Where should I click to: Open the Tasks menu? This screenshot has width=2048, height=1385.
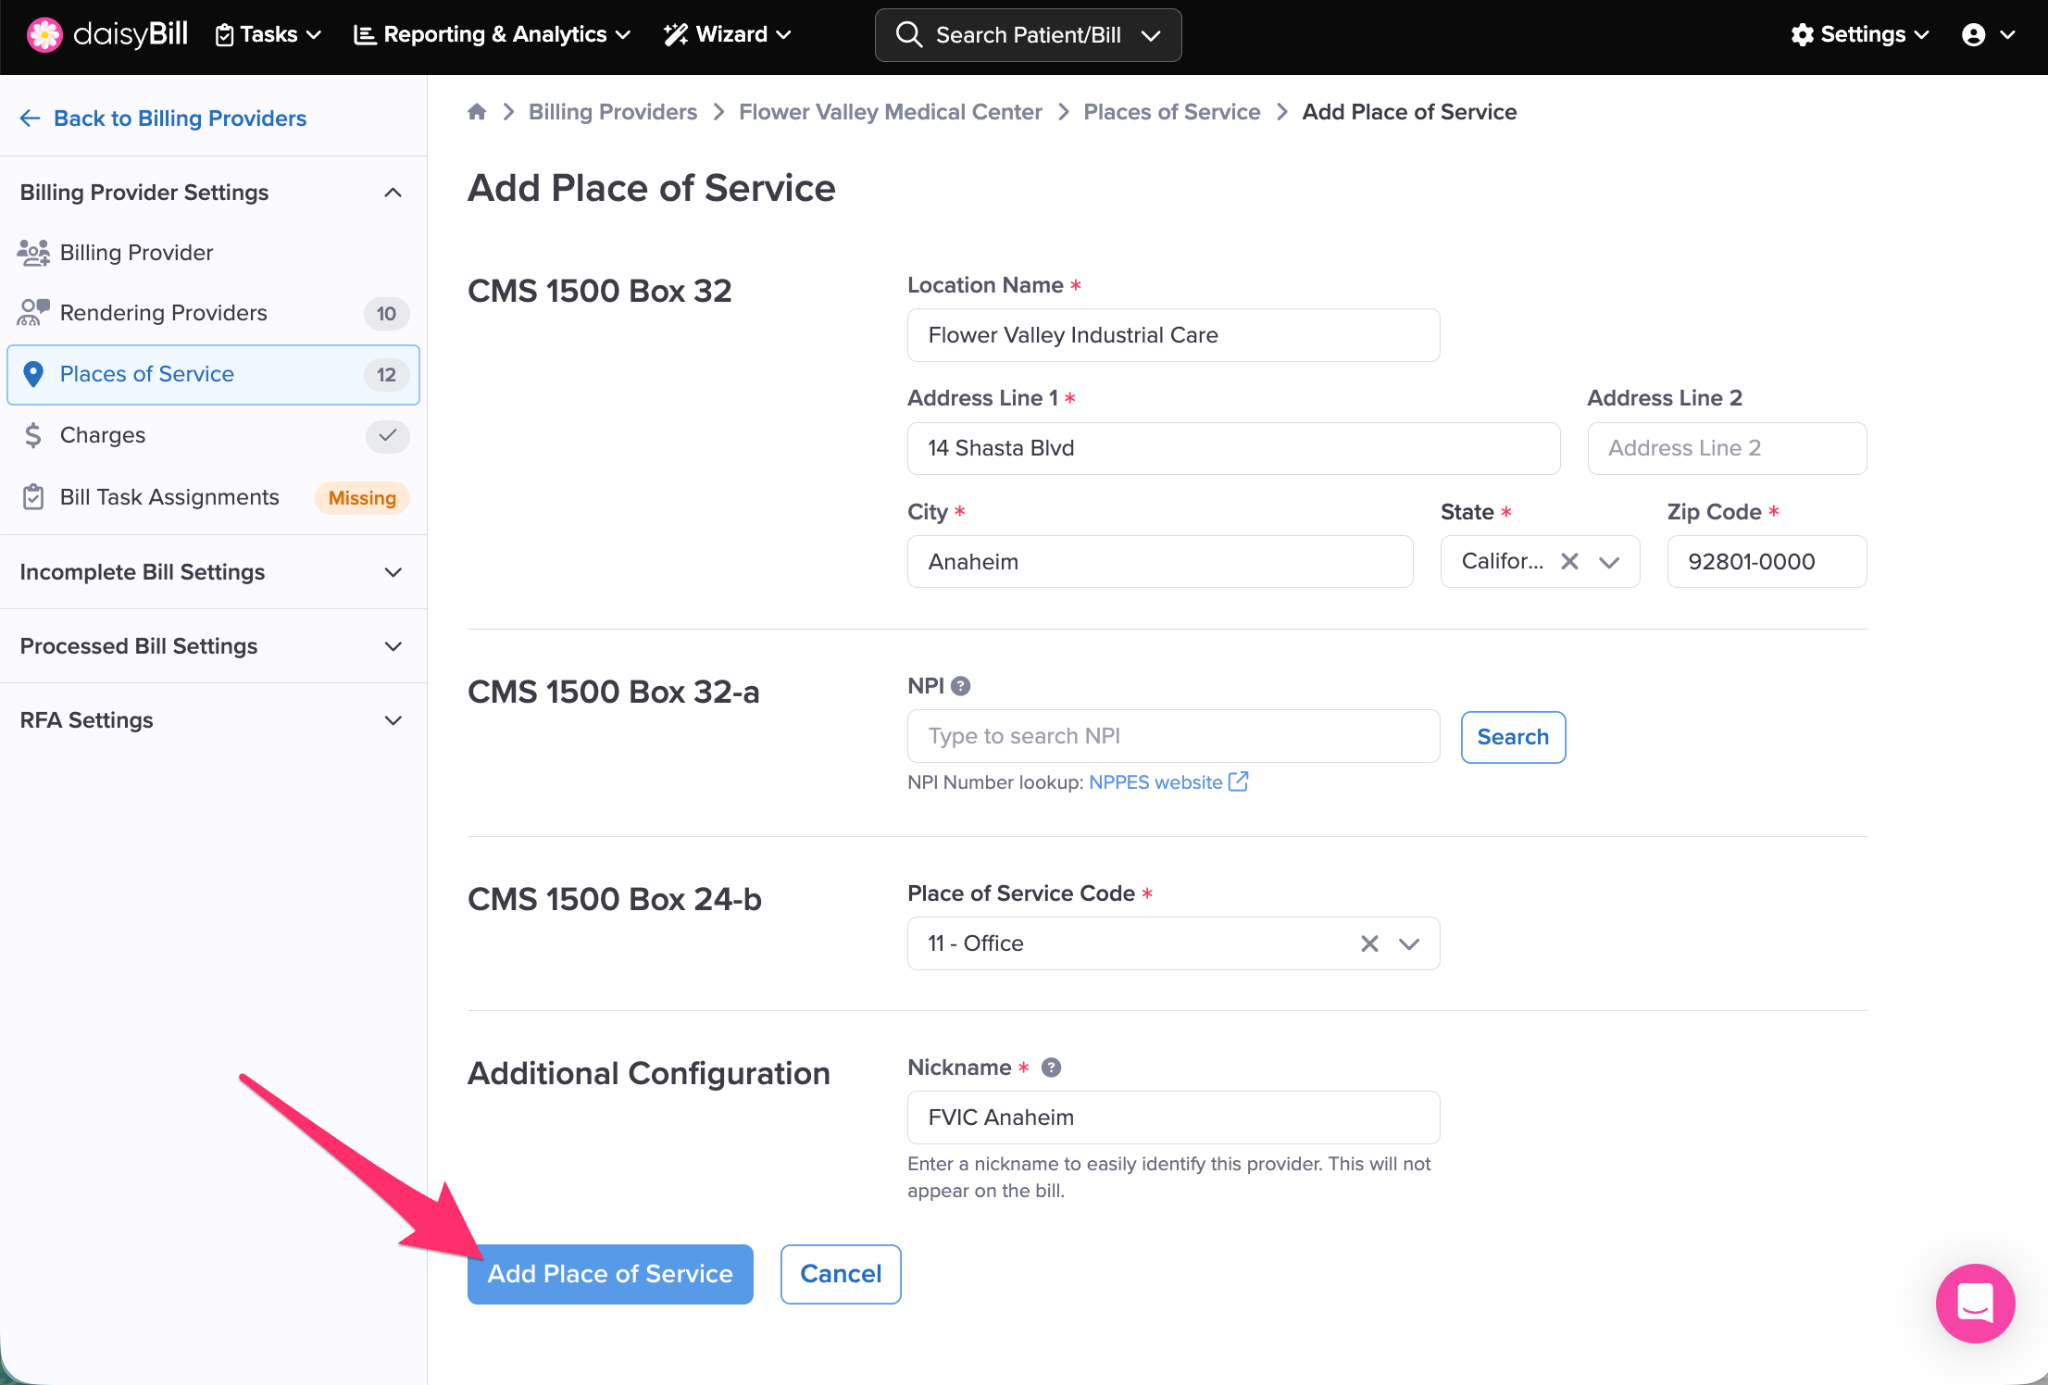pyautogui.click(x=268, y=35)
